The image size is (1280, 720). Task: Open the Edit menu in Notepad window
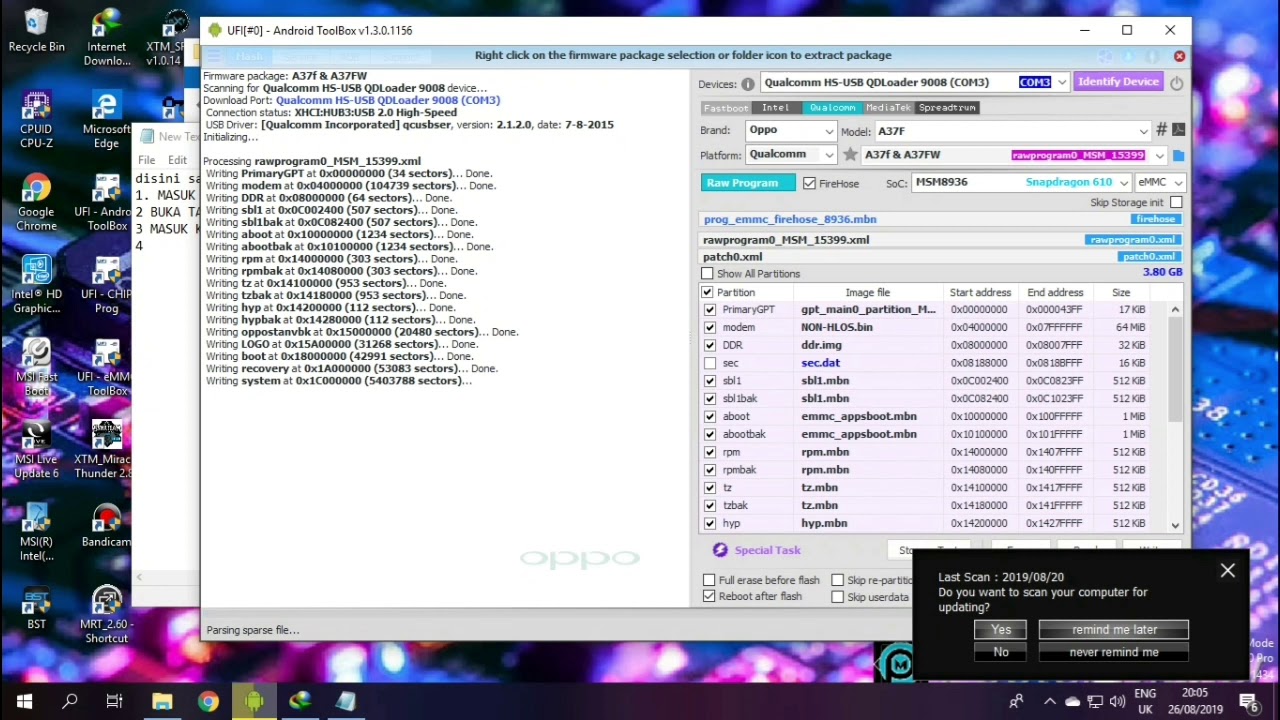point(177,160)
